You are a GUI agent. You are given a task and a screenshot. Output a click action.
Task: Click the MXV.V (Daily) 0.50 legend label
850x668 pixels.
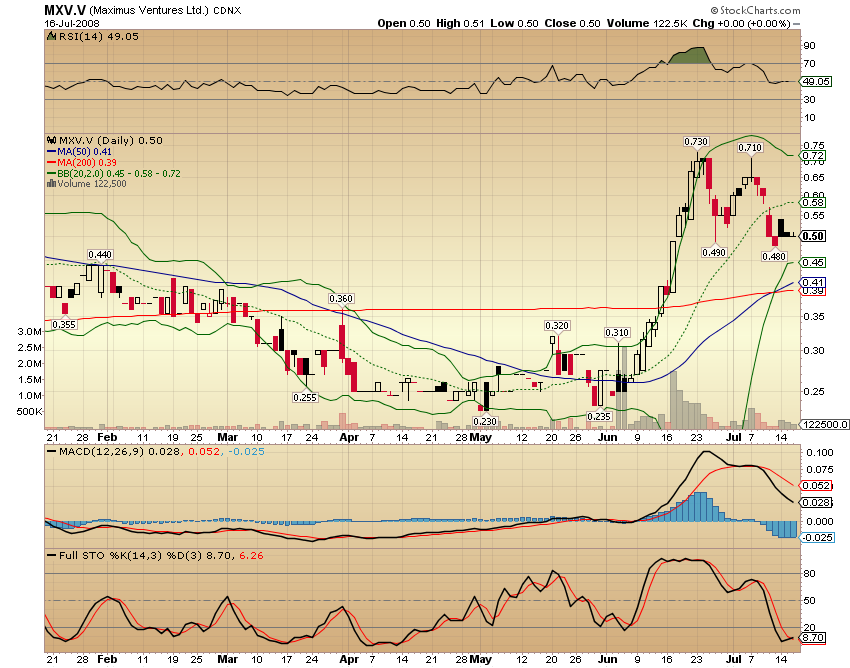click(x=111, y=140)
